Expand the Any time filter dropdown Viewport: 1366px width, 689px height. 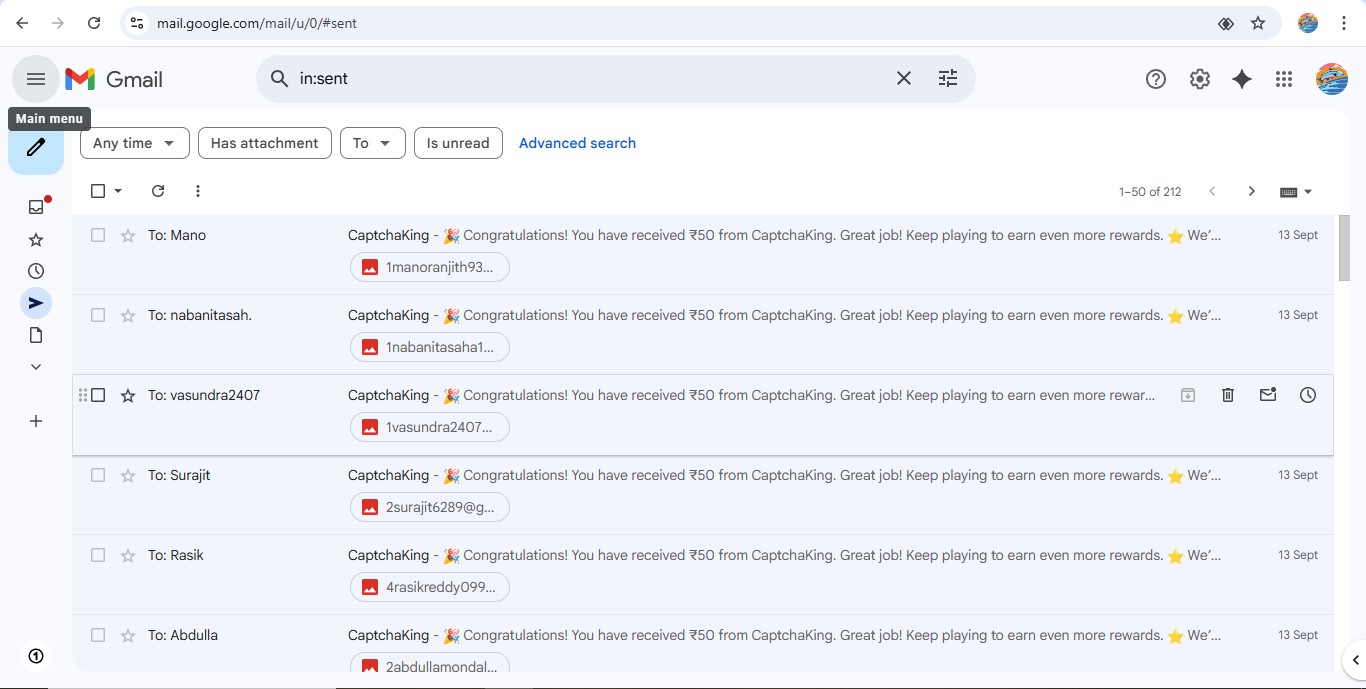[134, 143]
